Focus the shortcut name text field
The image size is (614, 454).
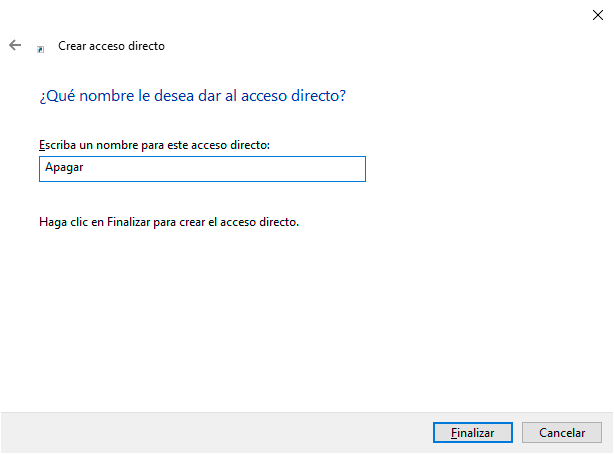[202, 169]
